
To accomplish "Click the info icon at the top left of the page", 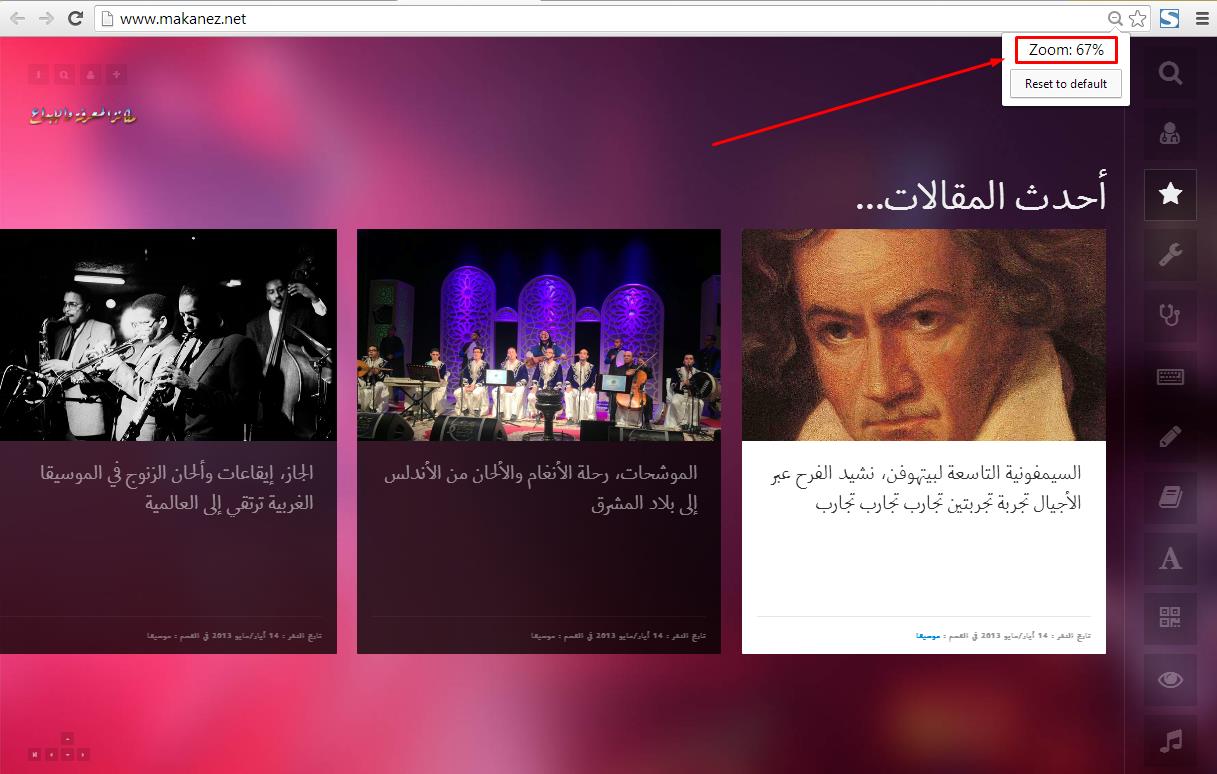I will (38, 74).
